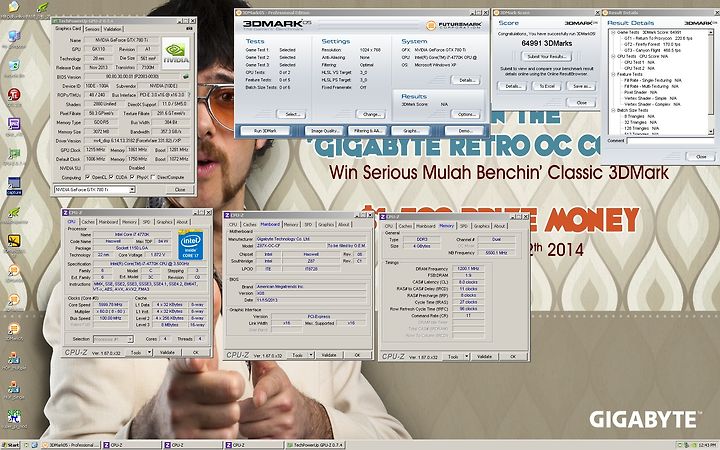The width and height of the screenshot is (720, 450).
Task: Click Run 3DMark button
Action: (265, 131)
